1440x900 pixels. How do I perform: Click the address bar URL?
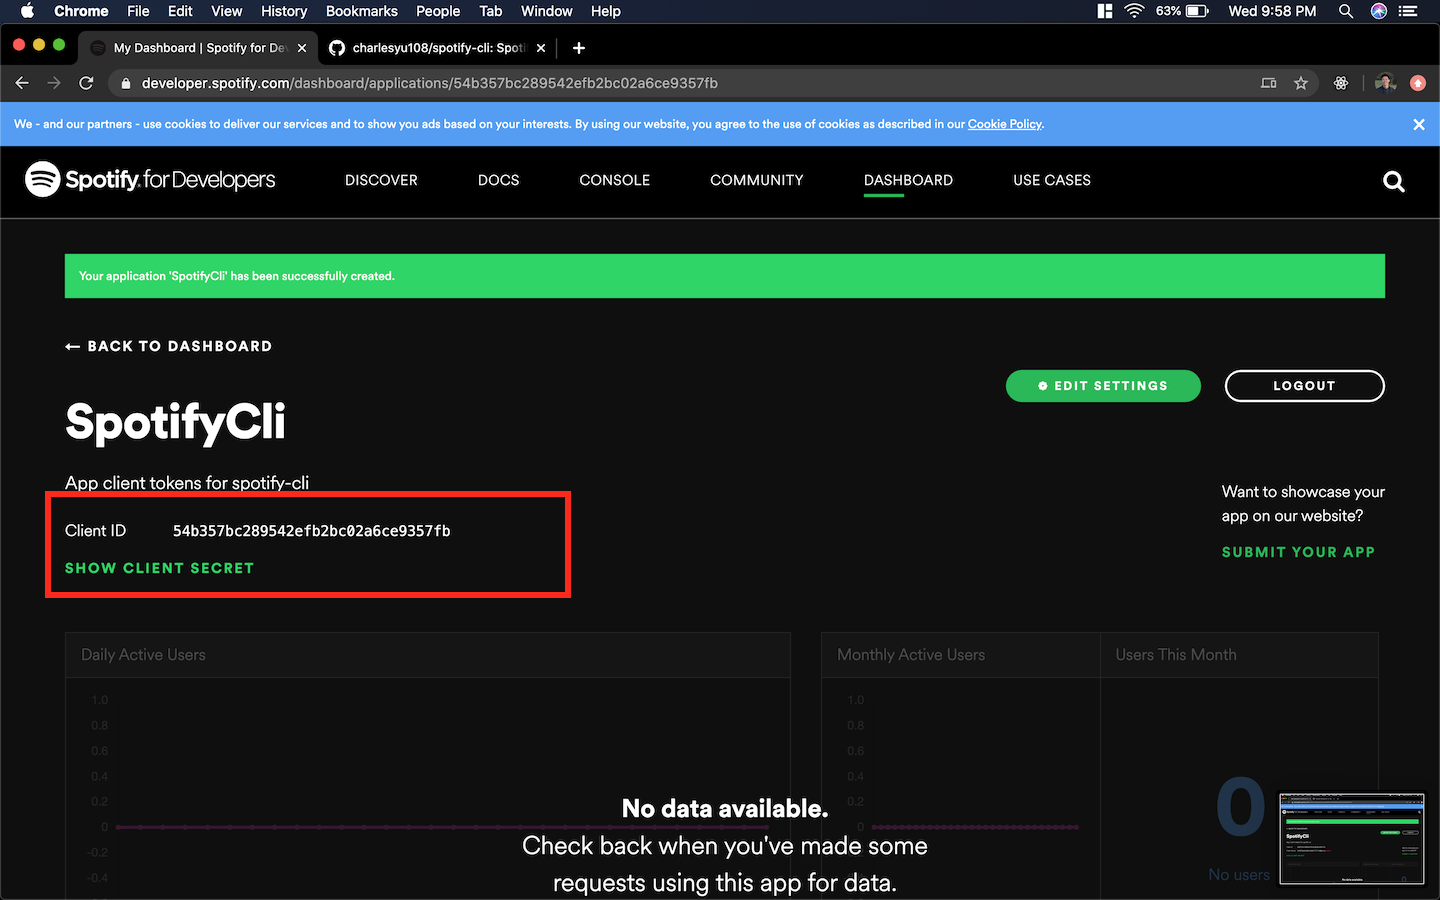[x=430, y=83]
